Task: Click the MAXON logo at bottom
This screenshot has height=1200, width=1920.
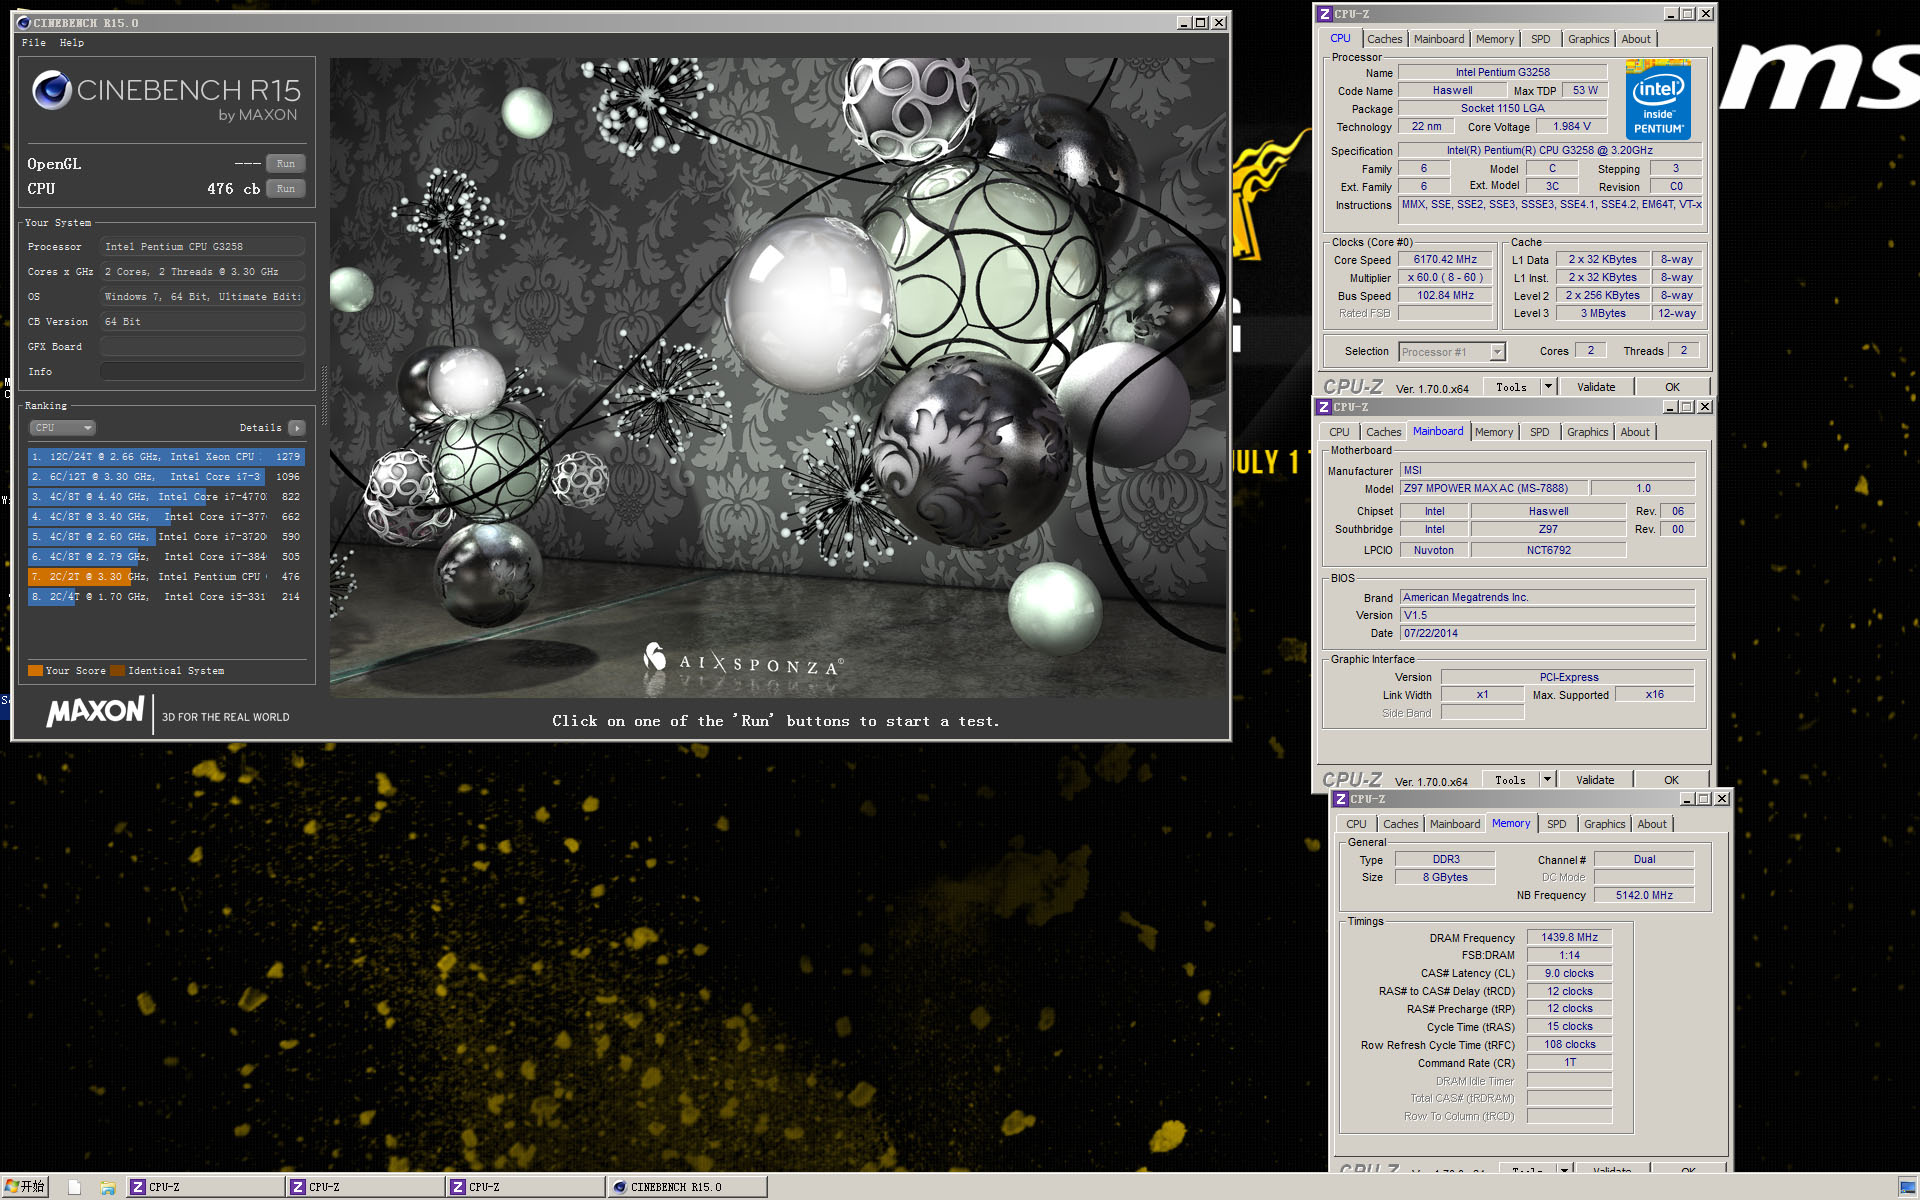Action: [96, 712]
